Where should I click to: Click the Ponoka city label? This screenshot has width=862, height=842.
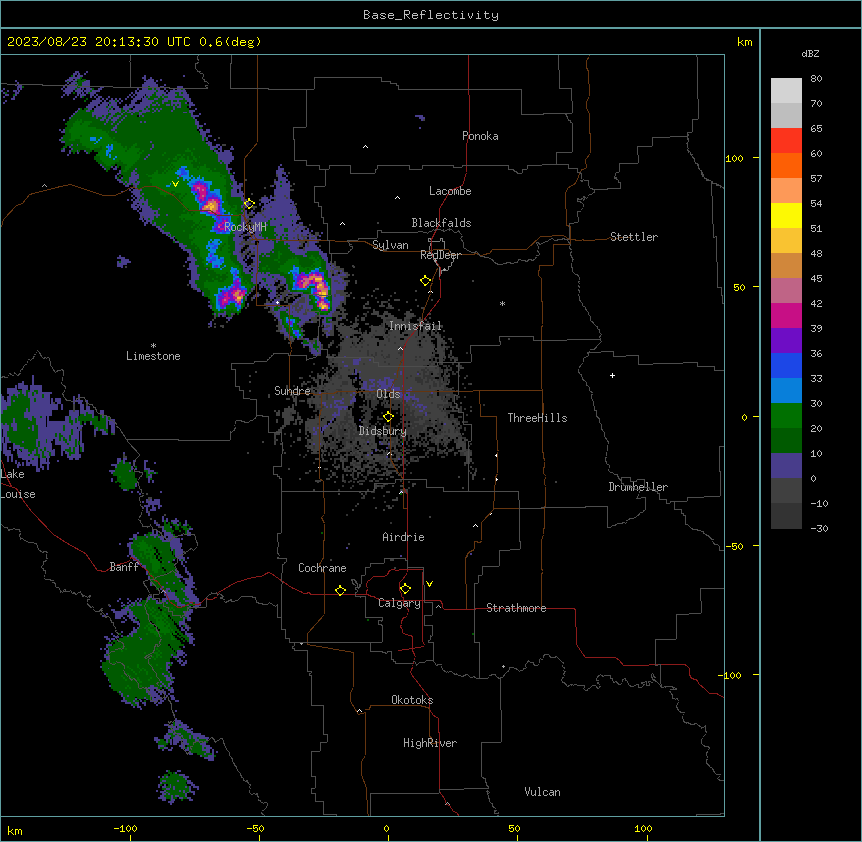(480, 136)
